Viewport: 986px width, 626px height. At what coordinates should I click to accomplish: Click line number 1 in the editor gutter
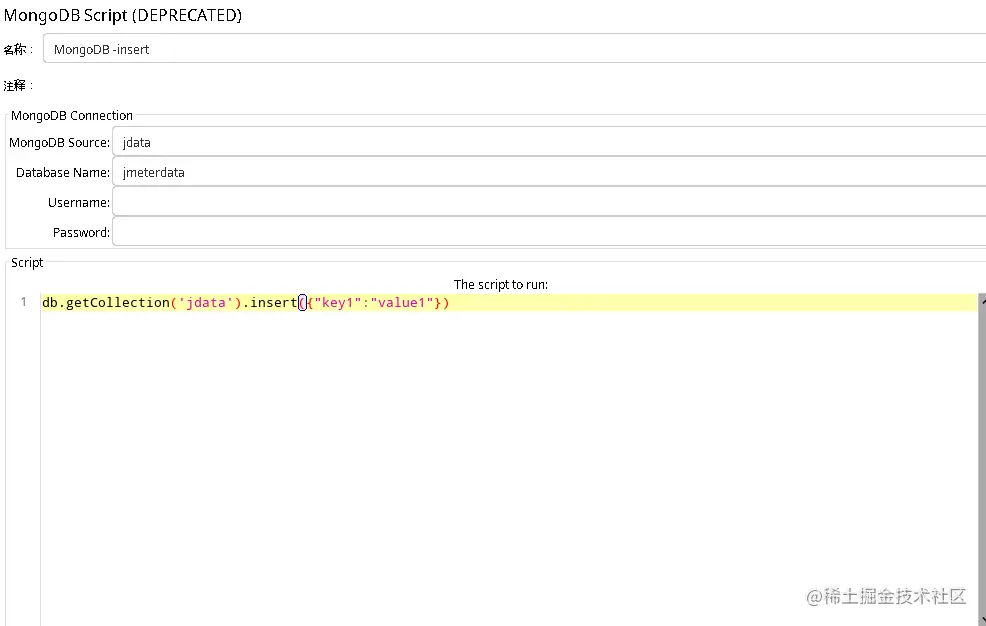23,302
